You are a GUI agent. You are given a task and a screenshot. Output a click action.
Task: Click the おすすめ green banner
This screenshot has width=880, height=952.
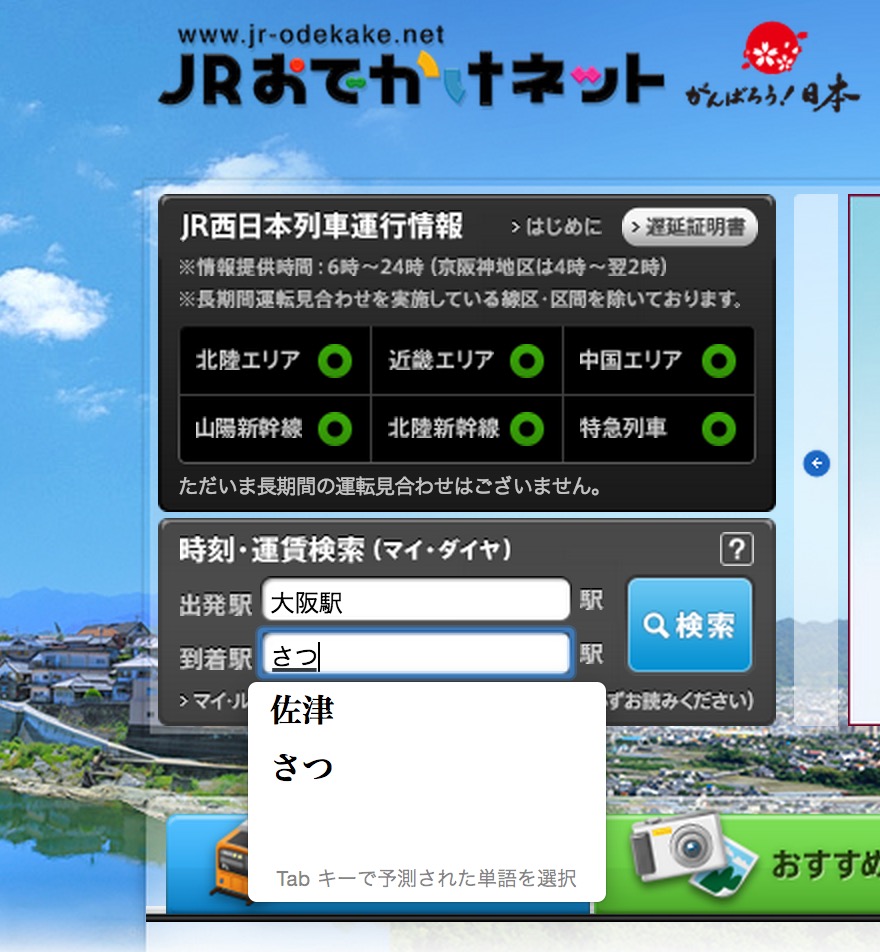pos(737,863)
